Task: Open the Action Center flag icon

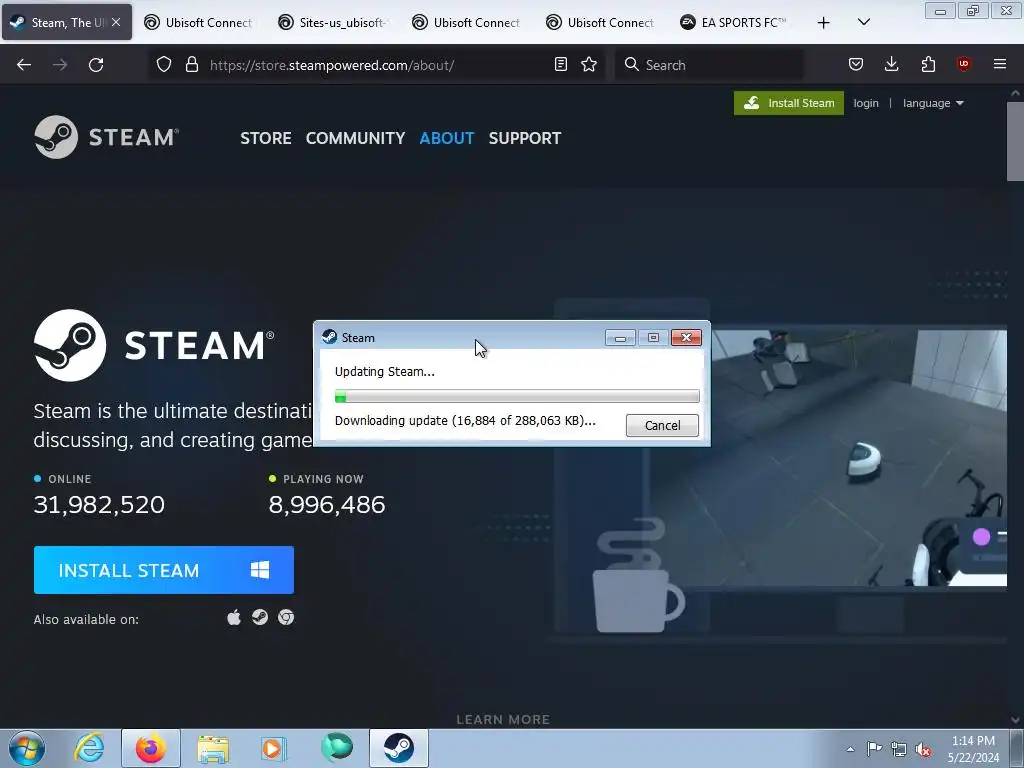Action: pyautogui.click(x=874, y=748)
